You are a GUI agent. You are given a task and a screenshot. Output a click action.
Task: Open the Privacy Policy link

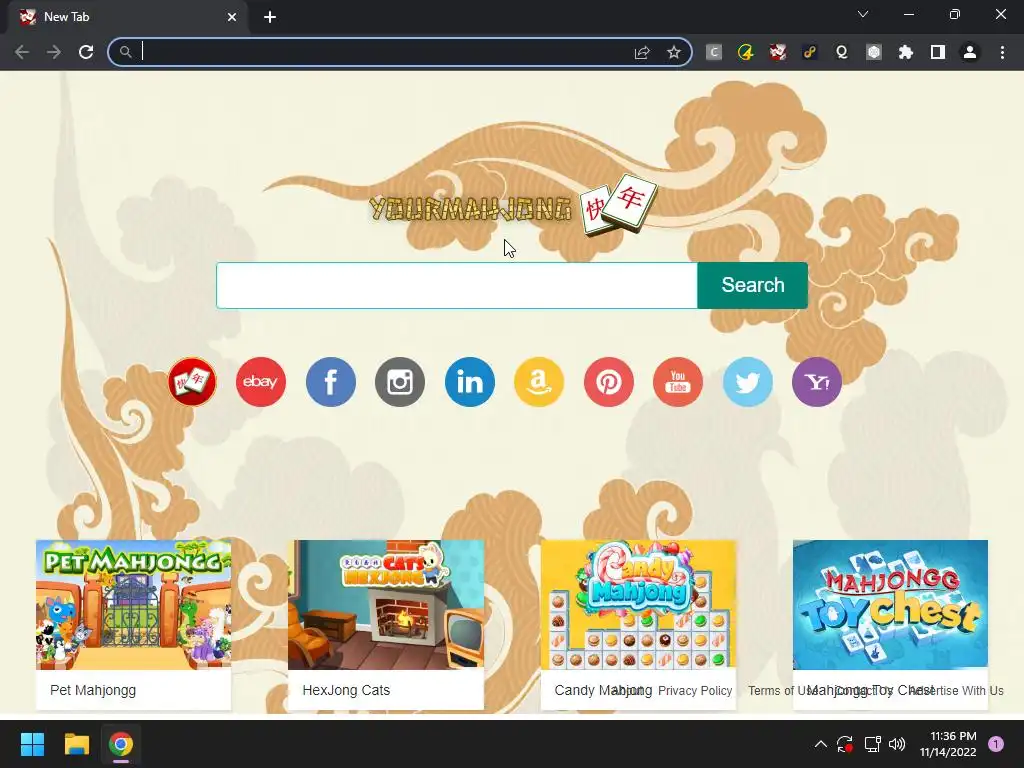click(x=695, y=691)
